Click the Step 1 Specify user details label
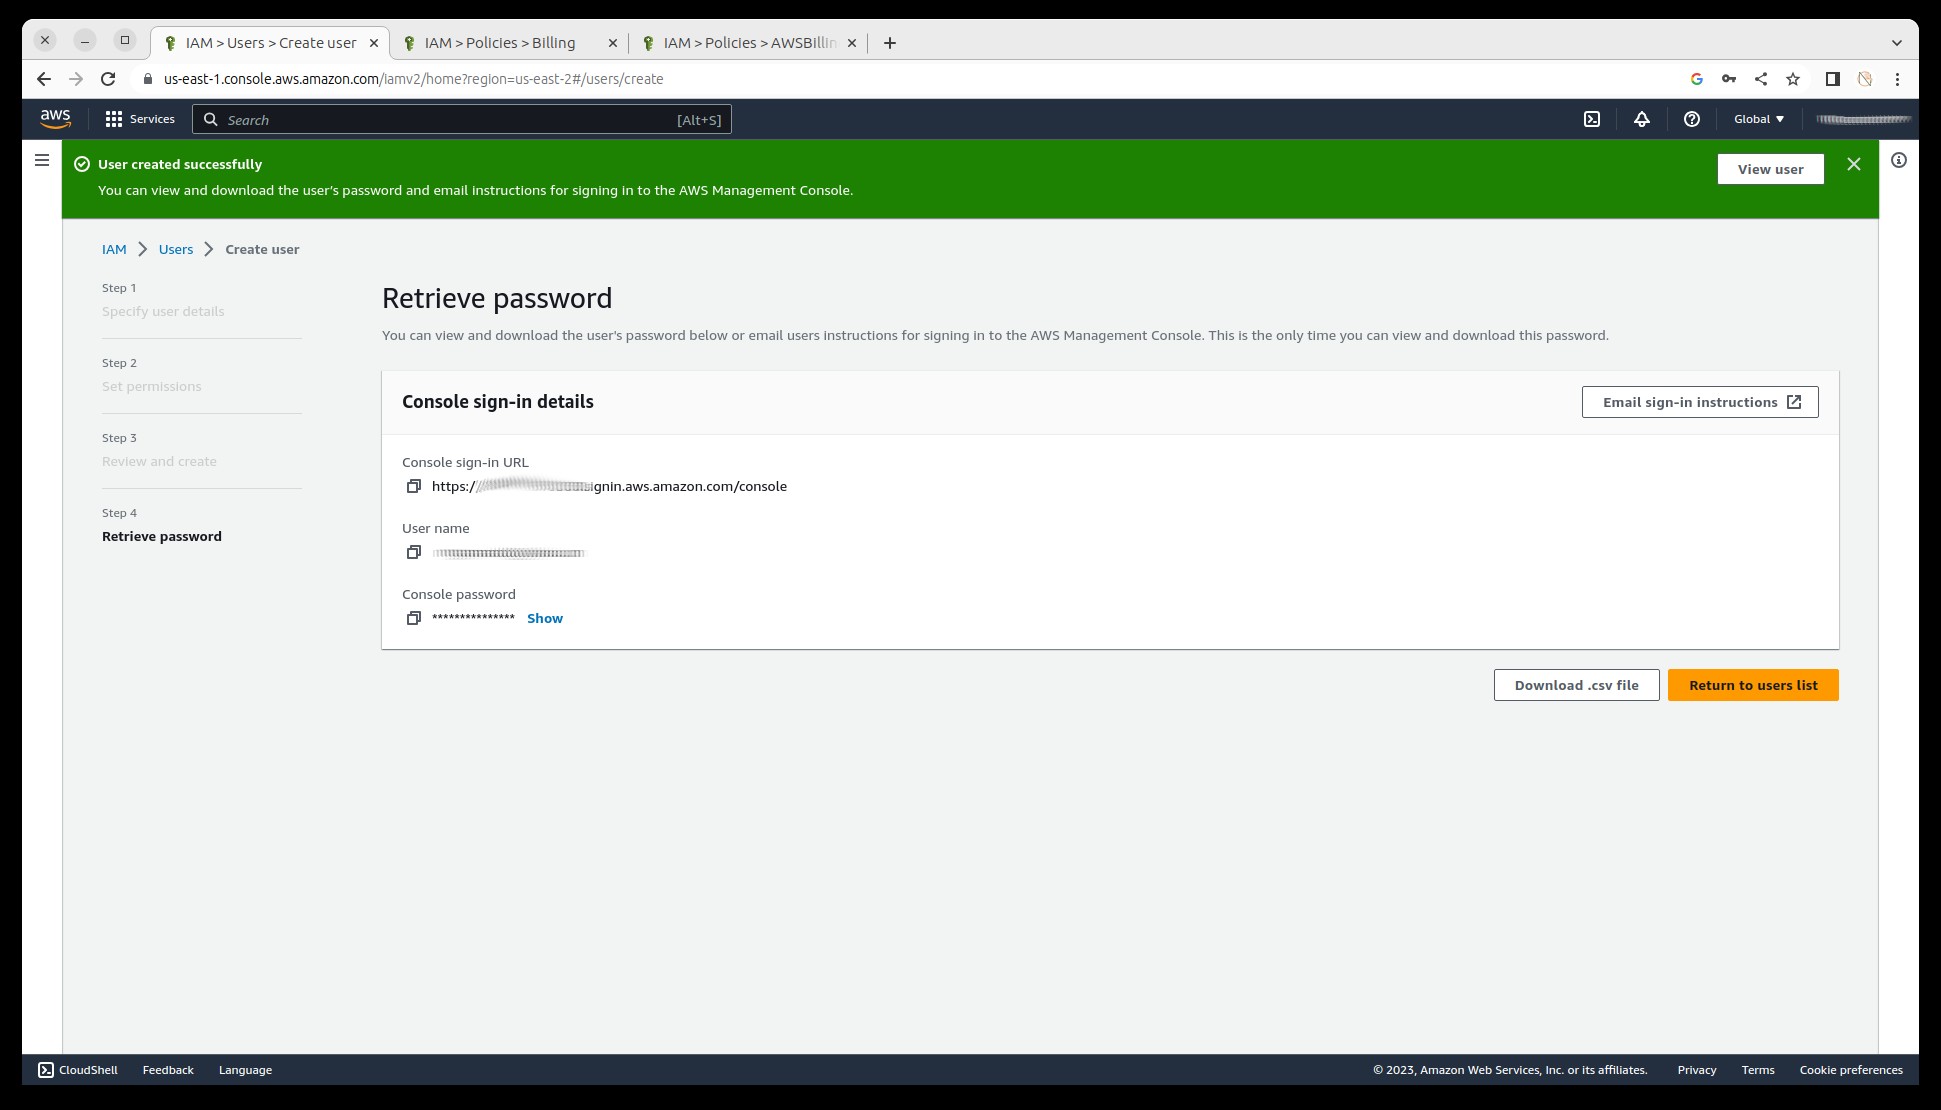 coord(163,311)
